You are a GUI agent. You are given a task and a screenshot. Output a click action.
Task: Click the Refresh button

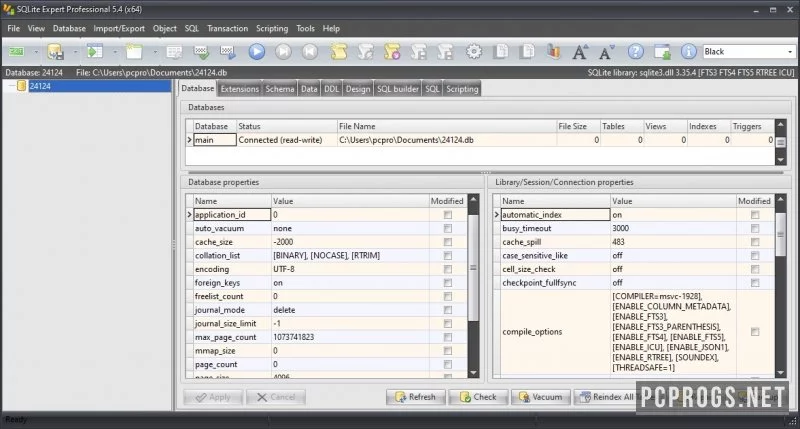click(416, 397)
